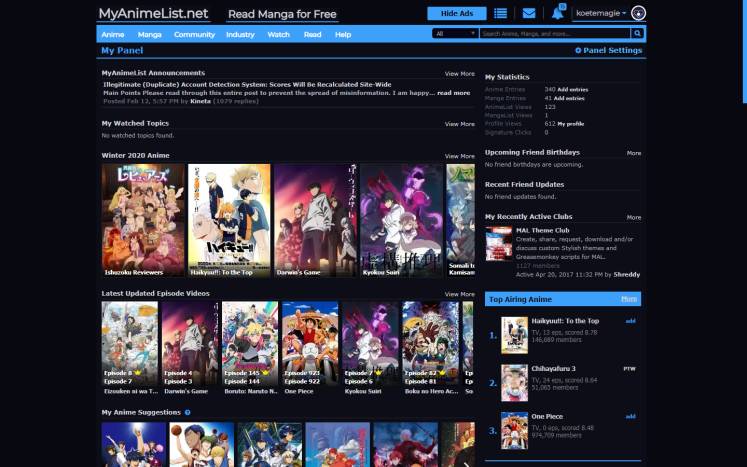Viewport: 747px width, 467px height.
Task: Open the list icon in header
Action: pos(500,13)
